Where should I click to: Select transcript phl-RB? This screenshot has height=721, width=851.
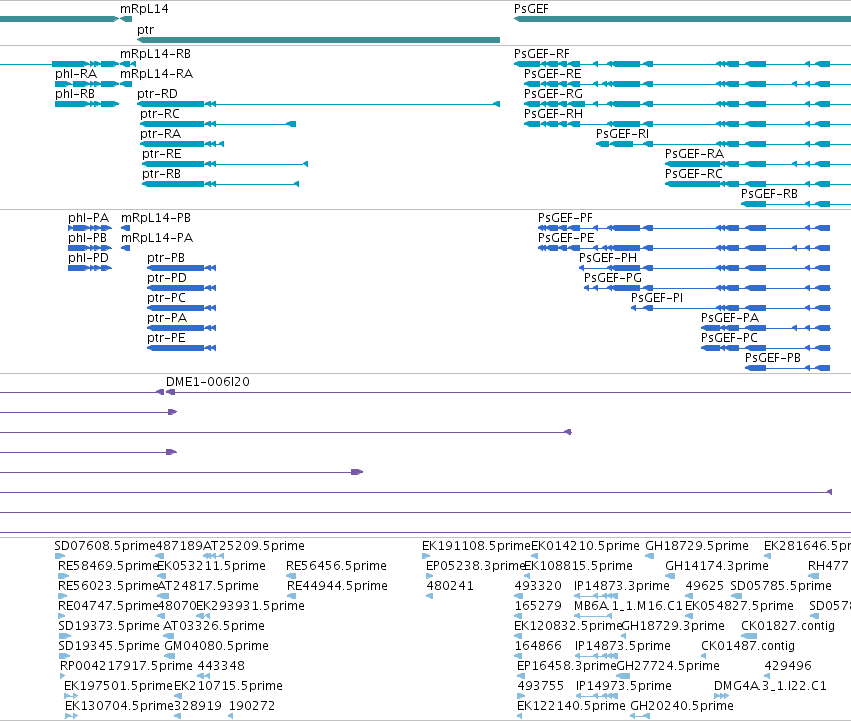tap(87, 104)
